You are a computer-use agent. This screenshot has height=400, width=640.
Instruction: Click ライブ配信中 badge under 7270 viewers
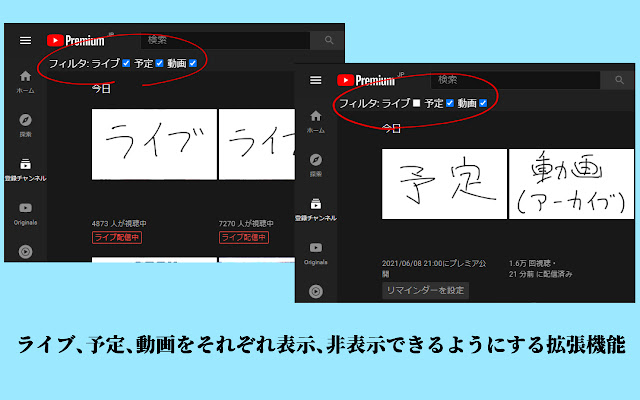(244, 238)
